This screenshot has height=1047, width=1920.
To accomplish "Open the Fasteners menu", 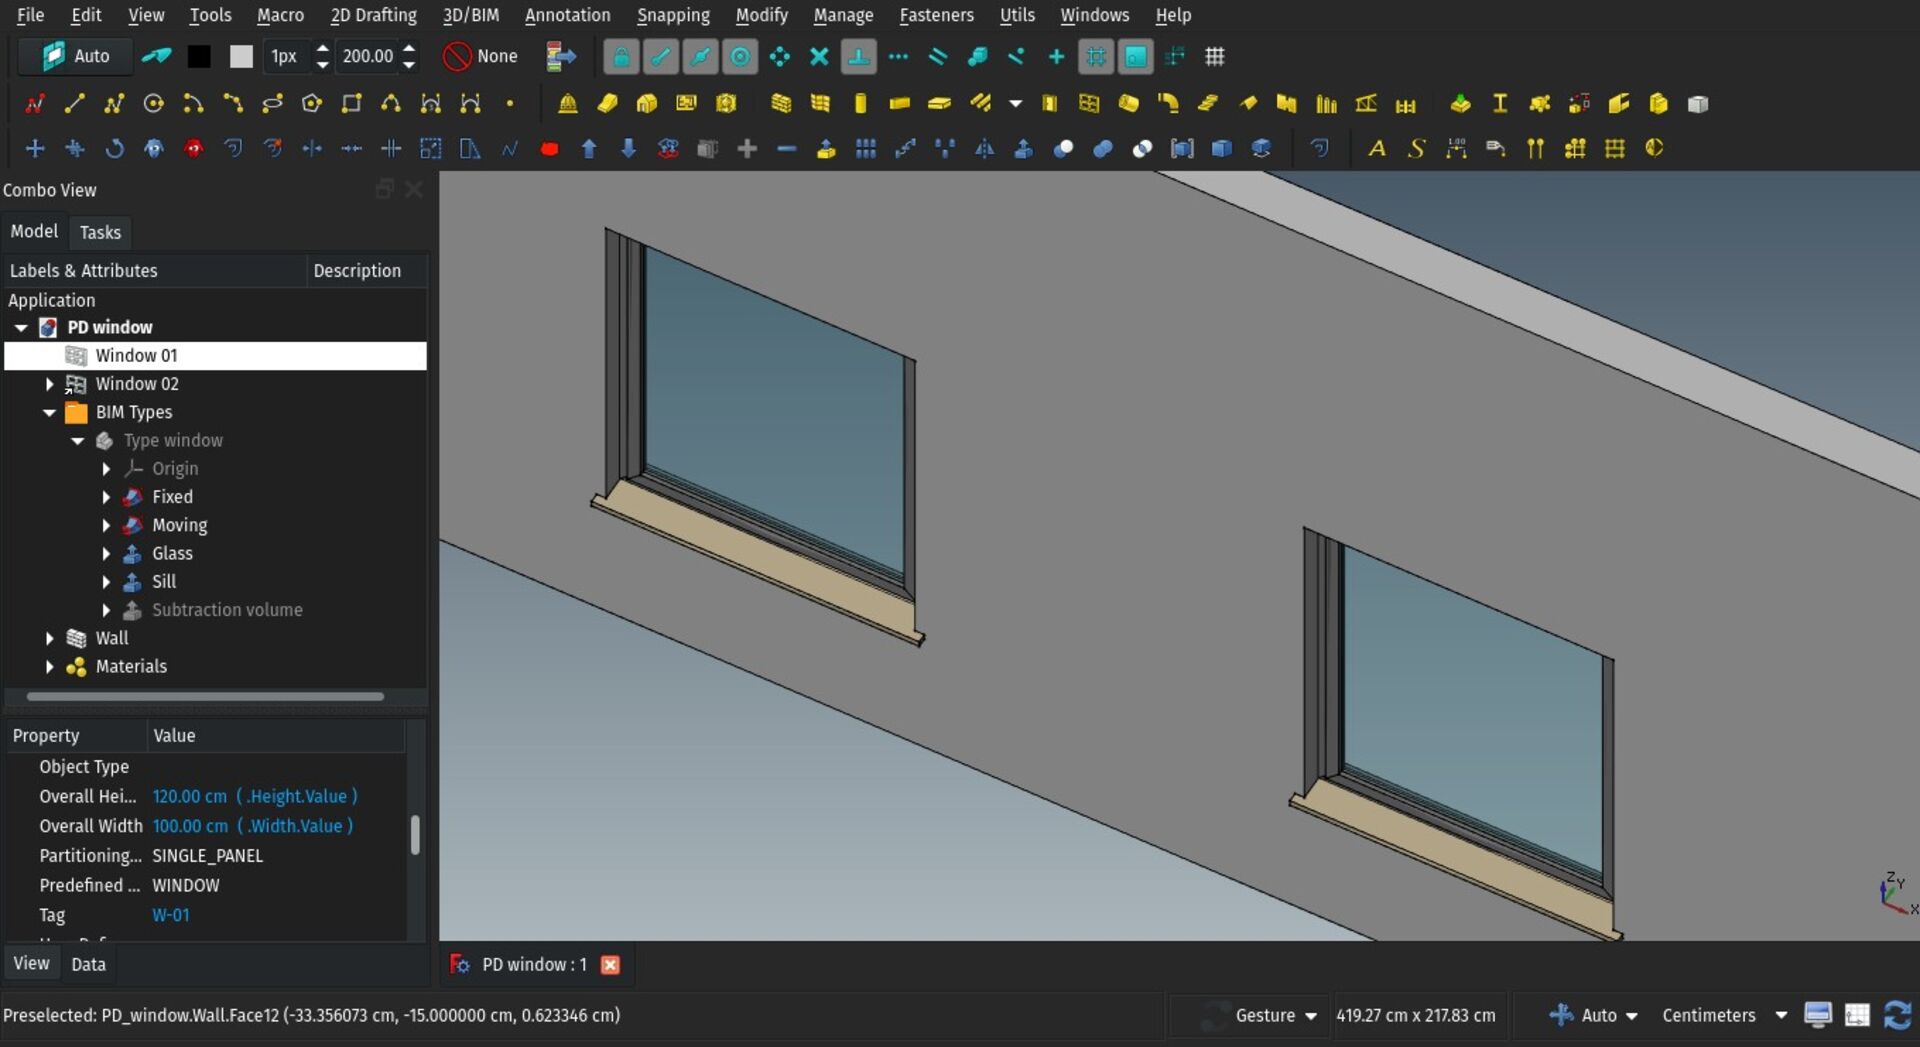I will tap(936, 15).
